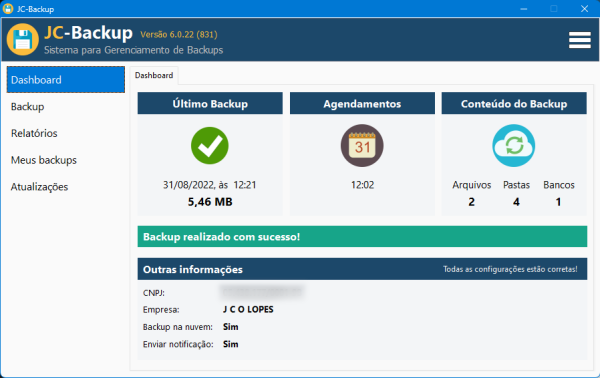Click the 12:02 scheduled time
Image resolution: width=600 pixels, height=378 pixels.
coord(362,185)
